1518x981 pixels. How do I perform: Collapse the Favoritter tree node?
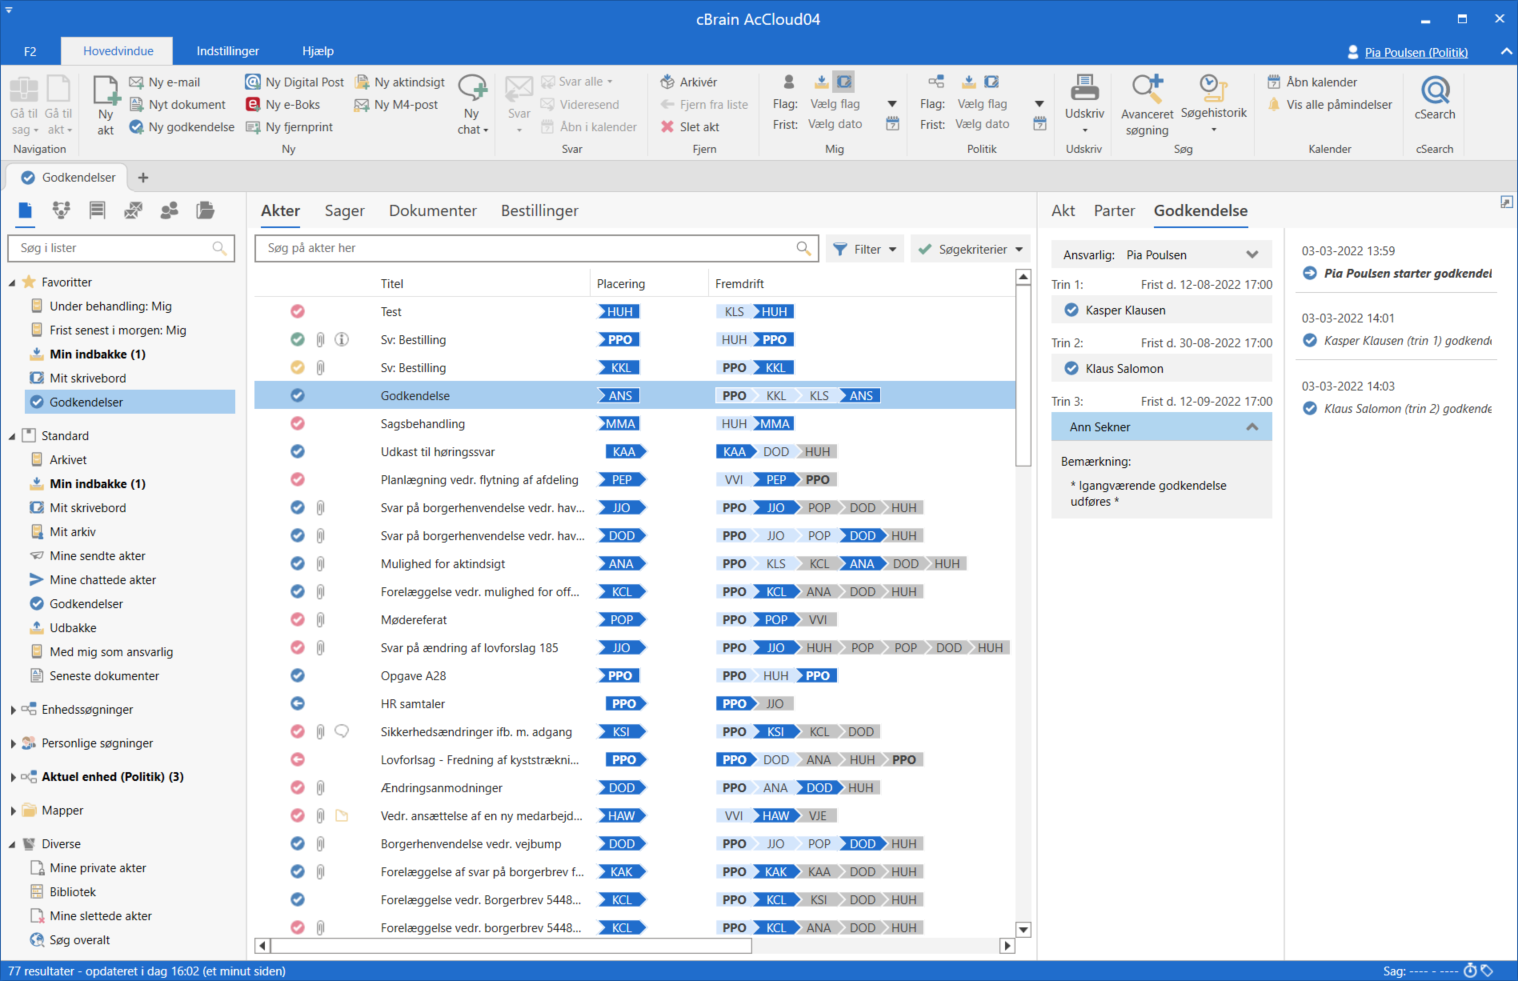click(x=13, y=283)
